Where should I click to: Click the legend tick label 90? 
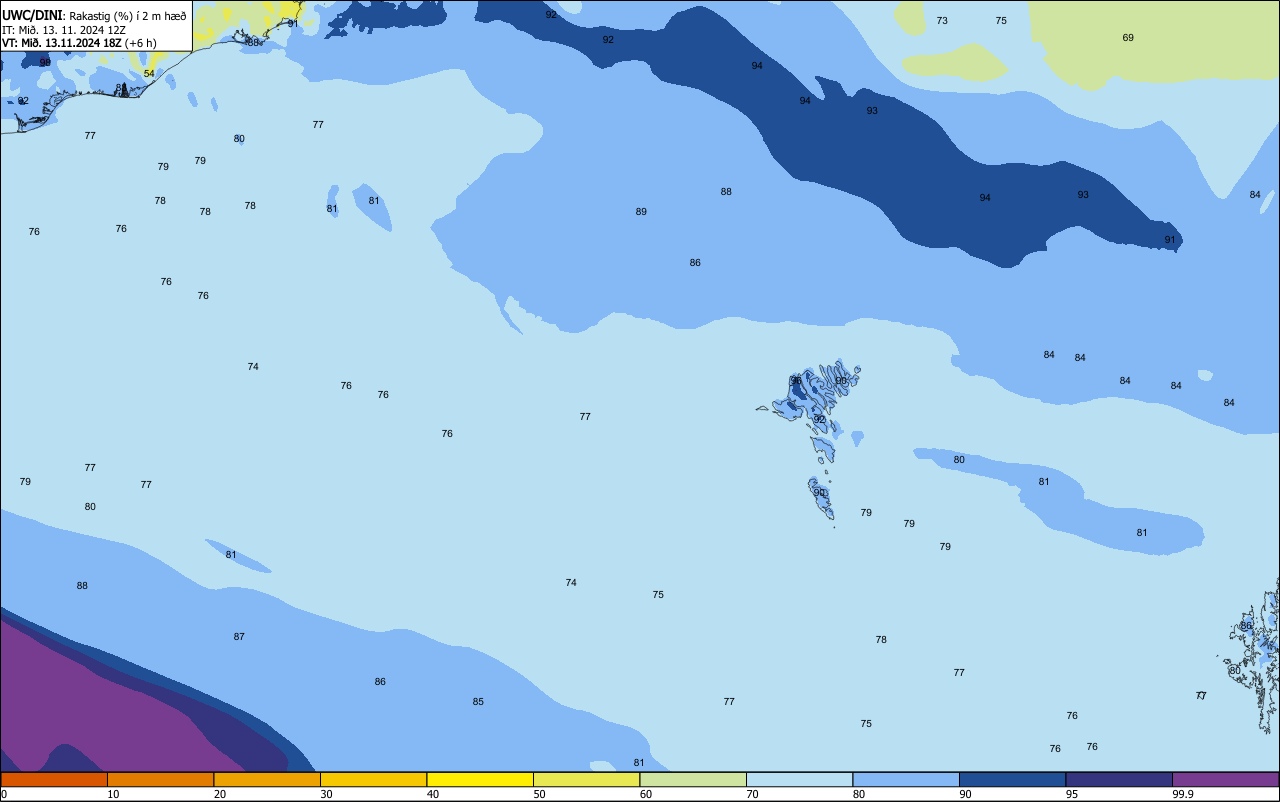pyautogui.click(x=966, y=794)
